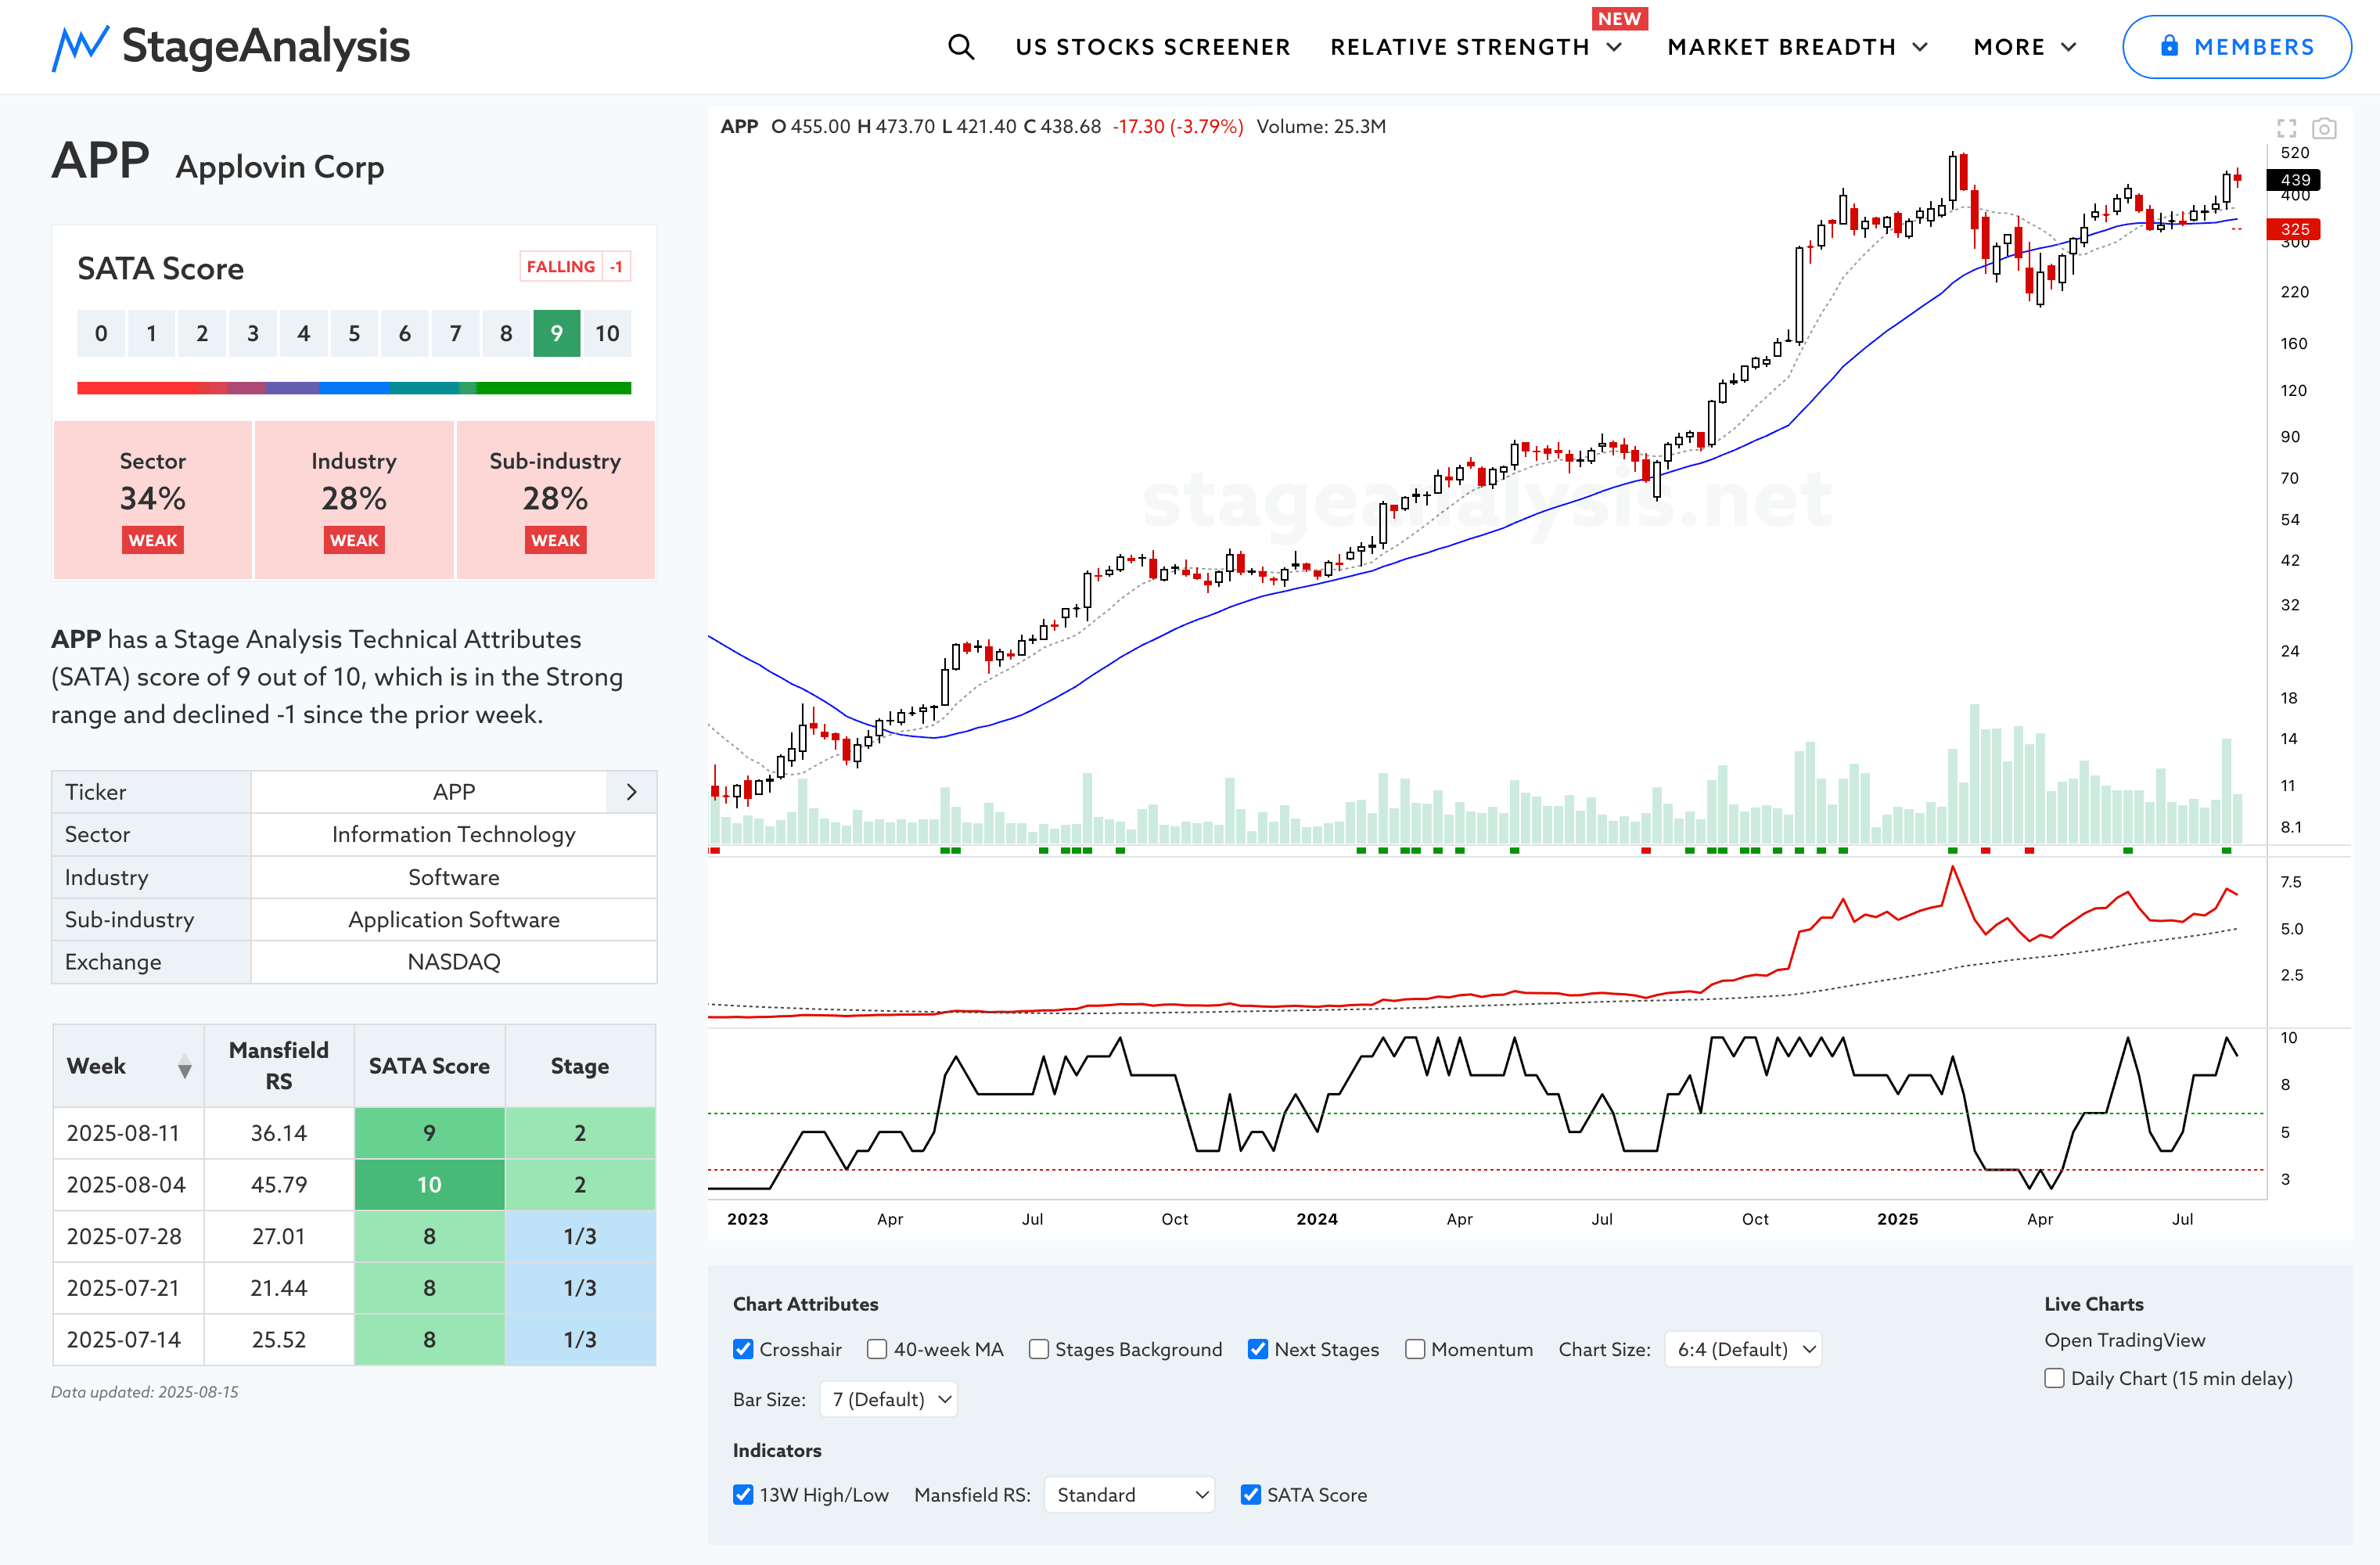Click the Sector 34% WEAK tile
The width and height of the screenshot is (2380, 1565).
153,500
